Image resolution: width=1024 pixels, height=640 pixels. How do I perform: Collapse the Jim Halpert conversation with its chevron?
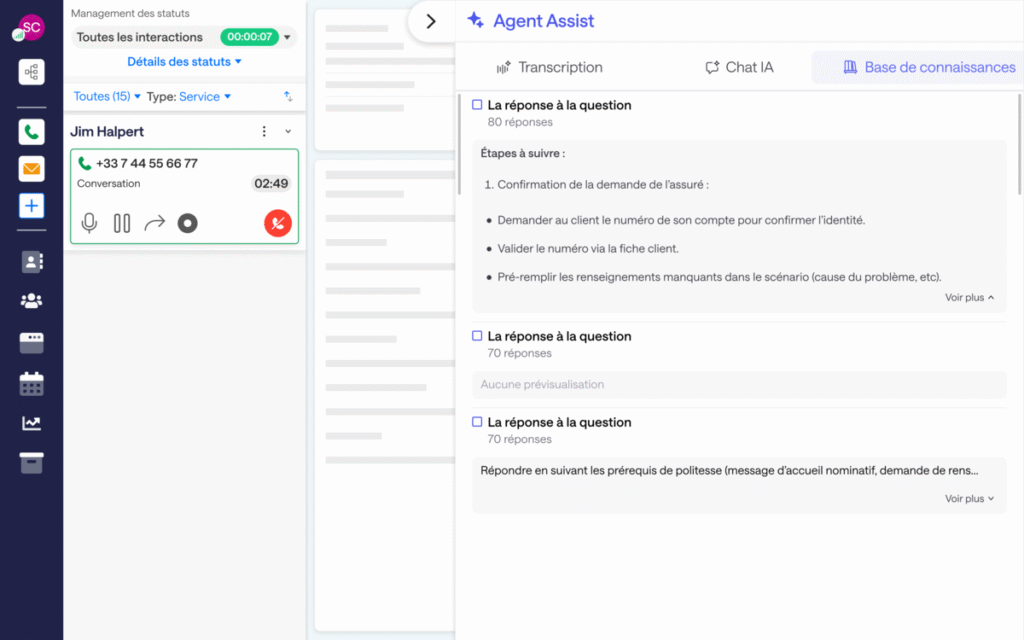[x=288, y=131]
